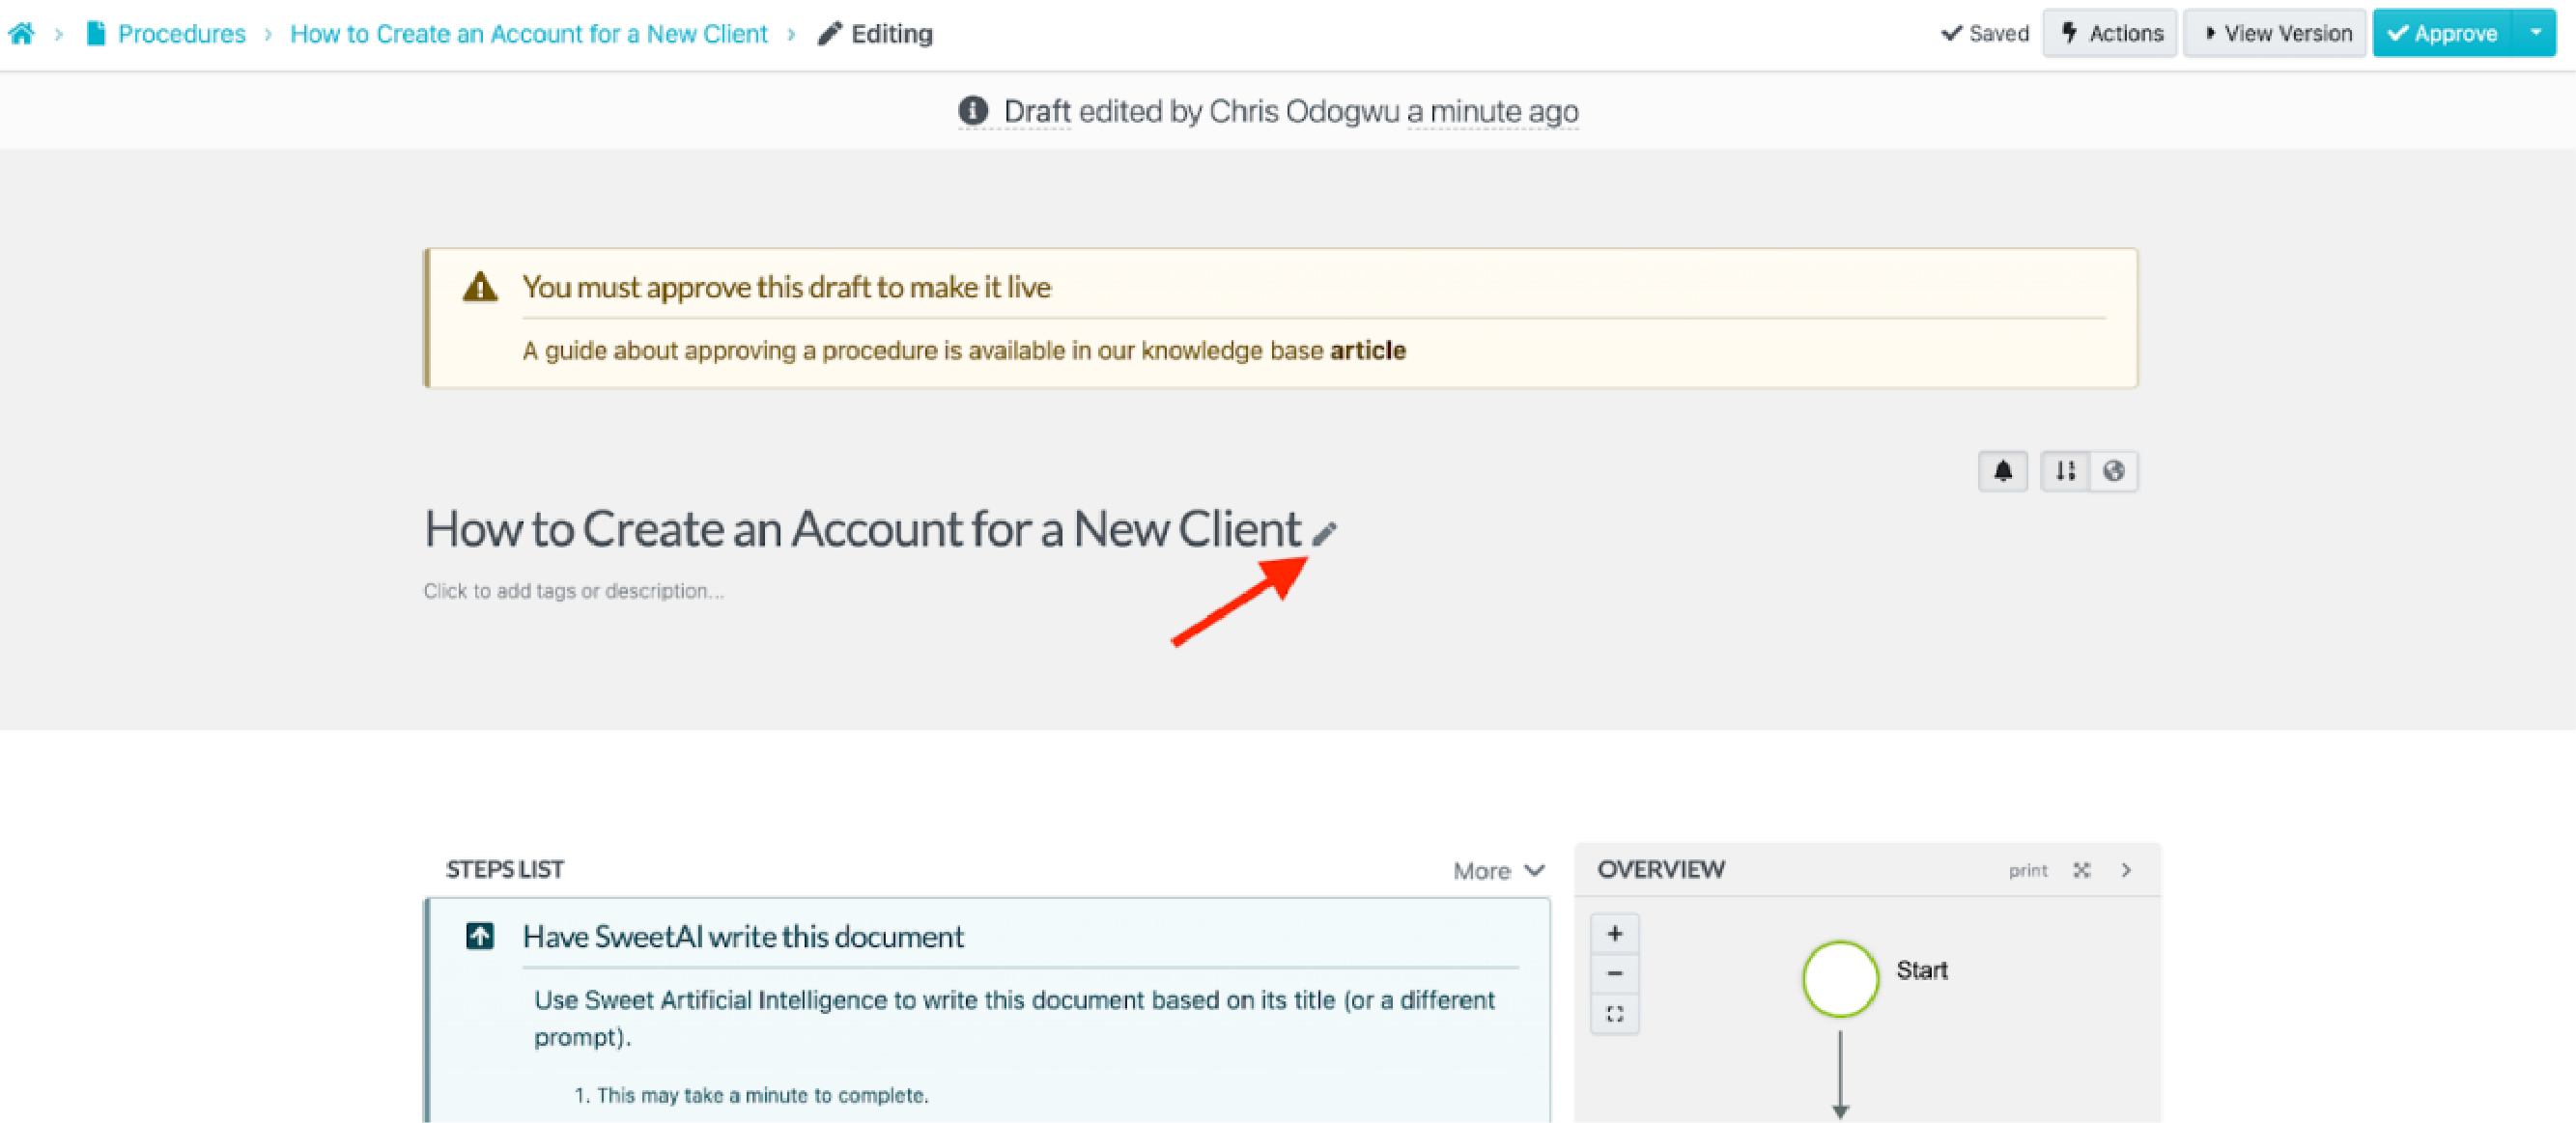Zoom in on overview diagram
2576x1123 pixels.
pos(1615,934)
